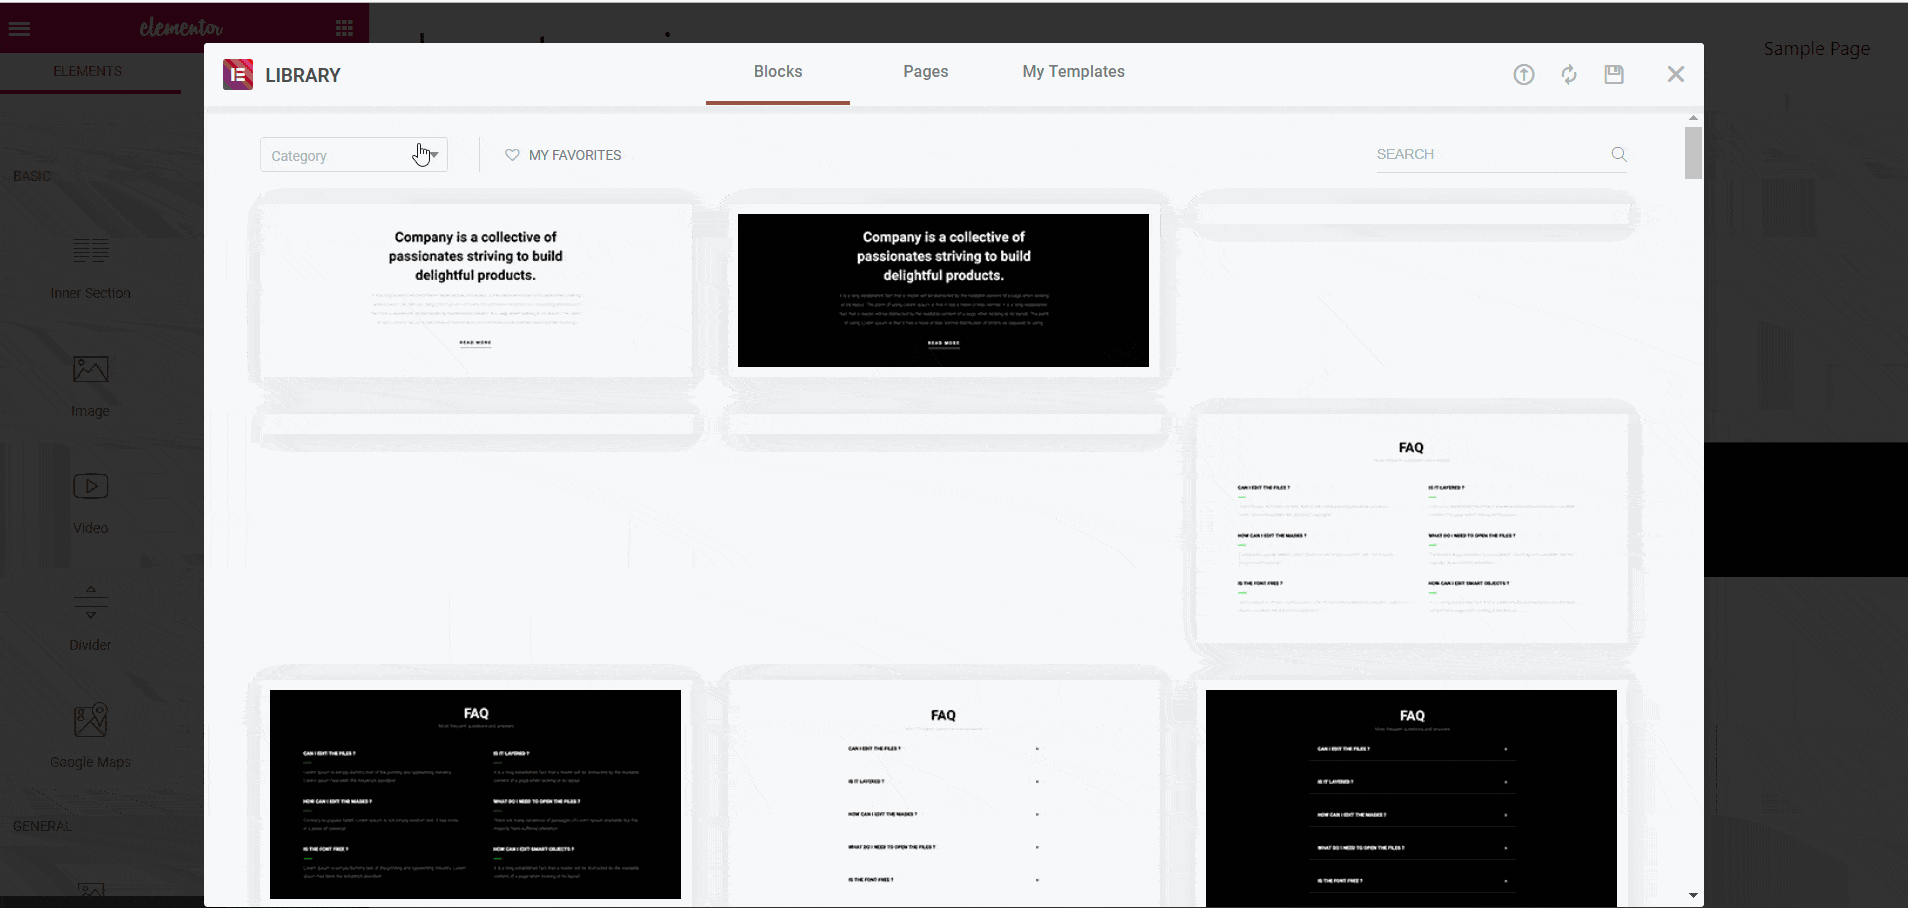Click the save template icon

[x=1613, y=74]
